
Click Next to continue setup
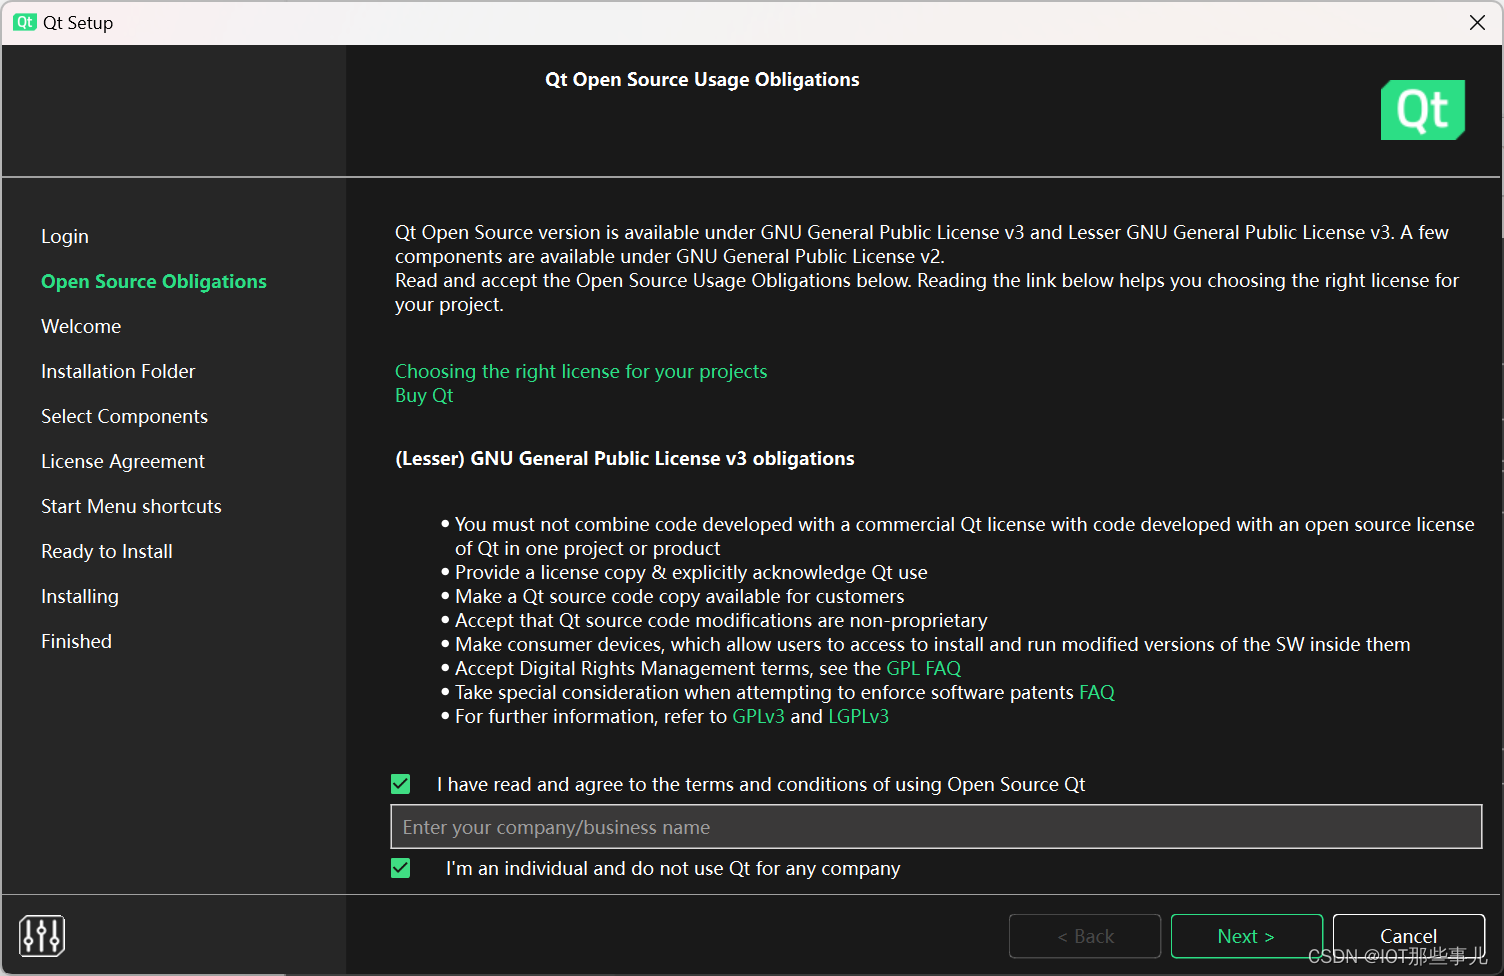[x=1246, y=936]
